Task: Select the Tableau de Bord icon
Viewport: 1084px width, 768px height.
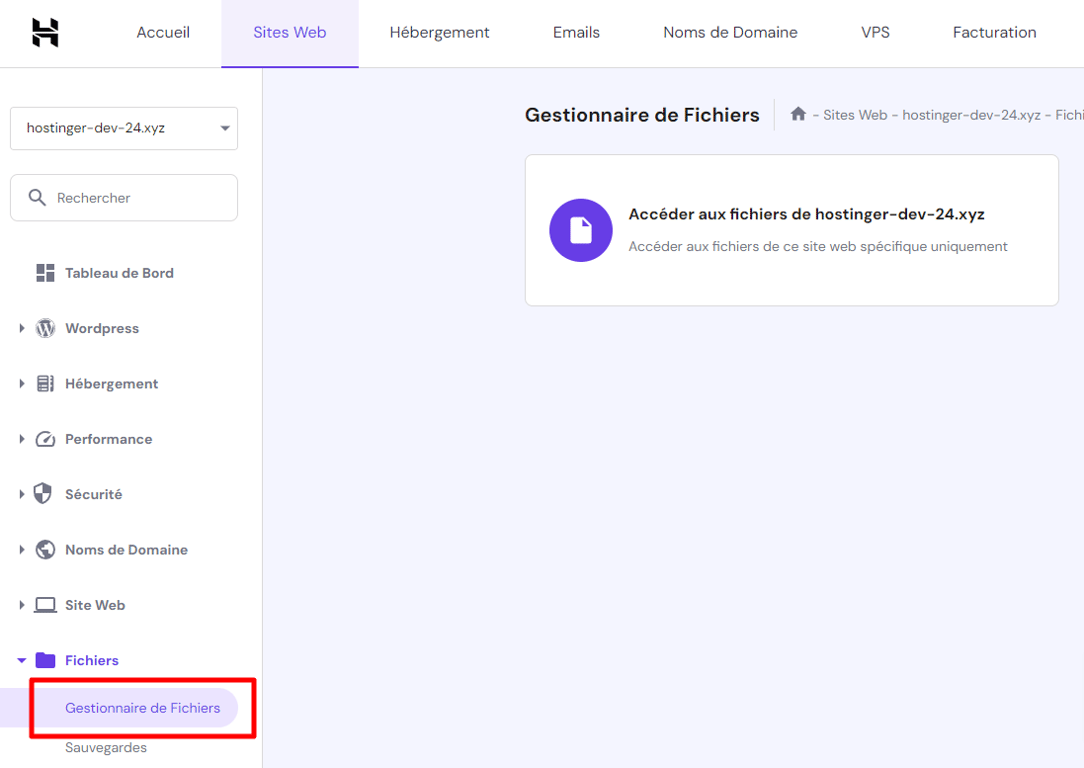Action: coord(45,272)
